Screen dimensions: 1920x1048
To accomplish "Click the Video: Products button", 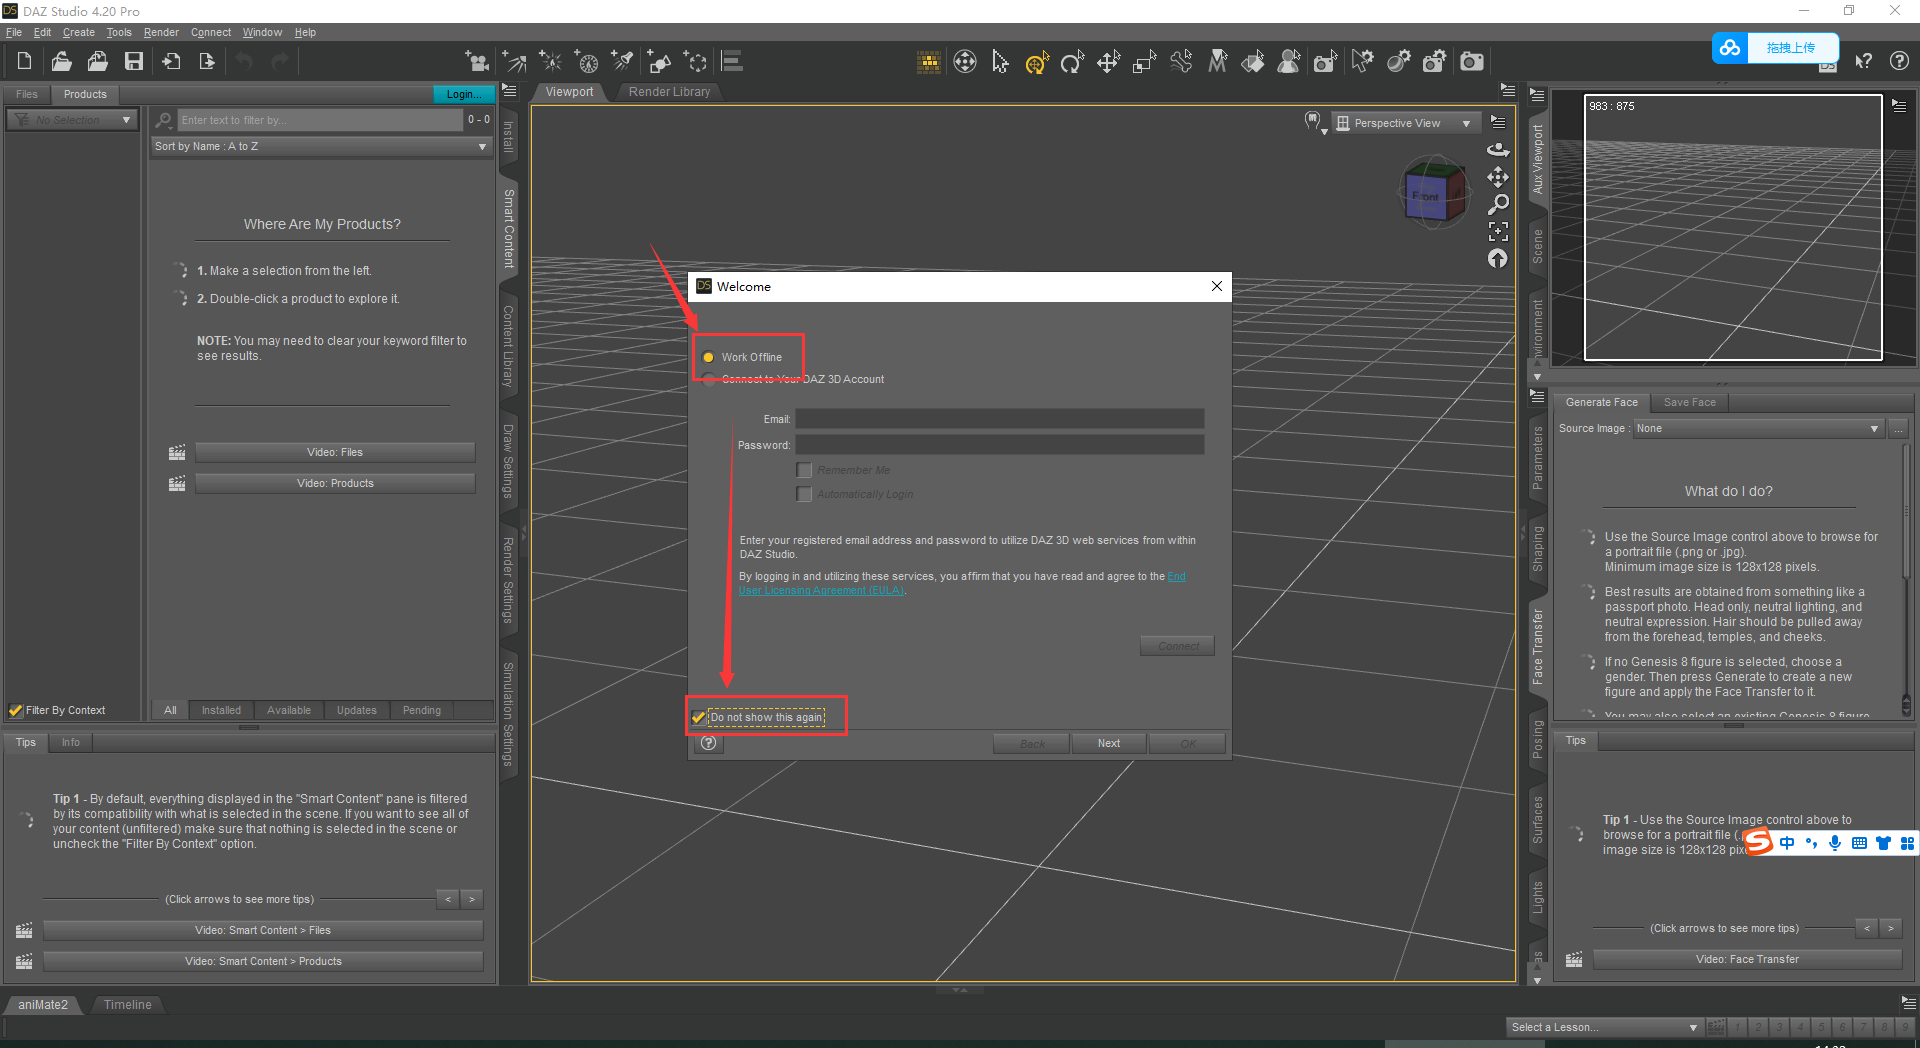I will (335, 483).
